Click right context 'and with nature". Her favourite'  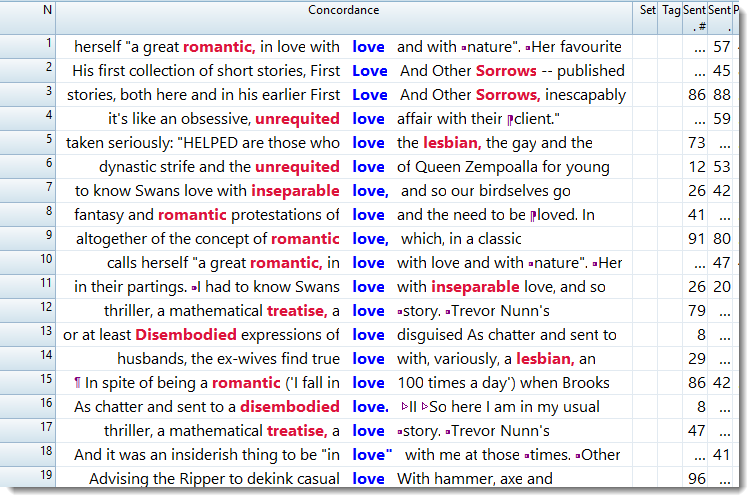(x=509, y=47)
